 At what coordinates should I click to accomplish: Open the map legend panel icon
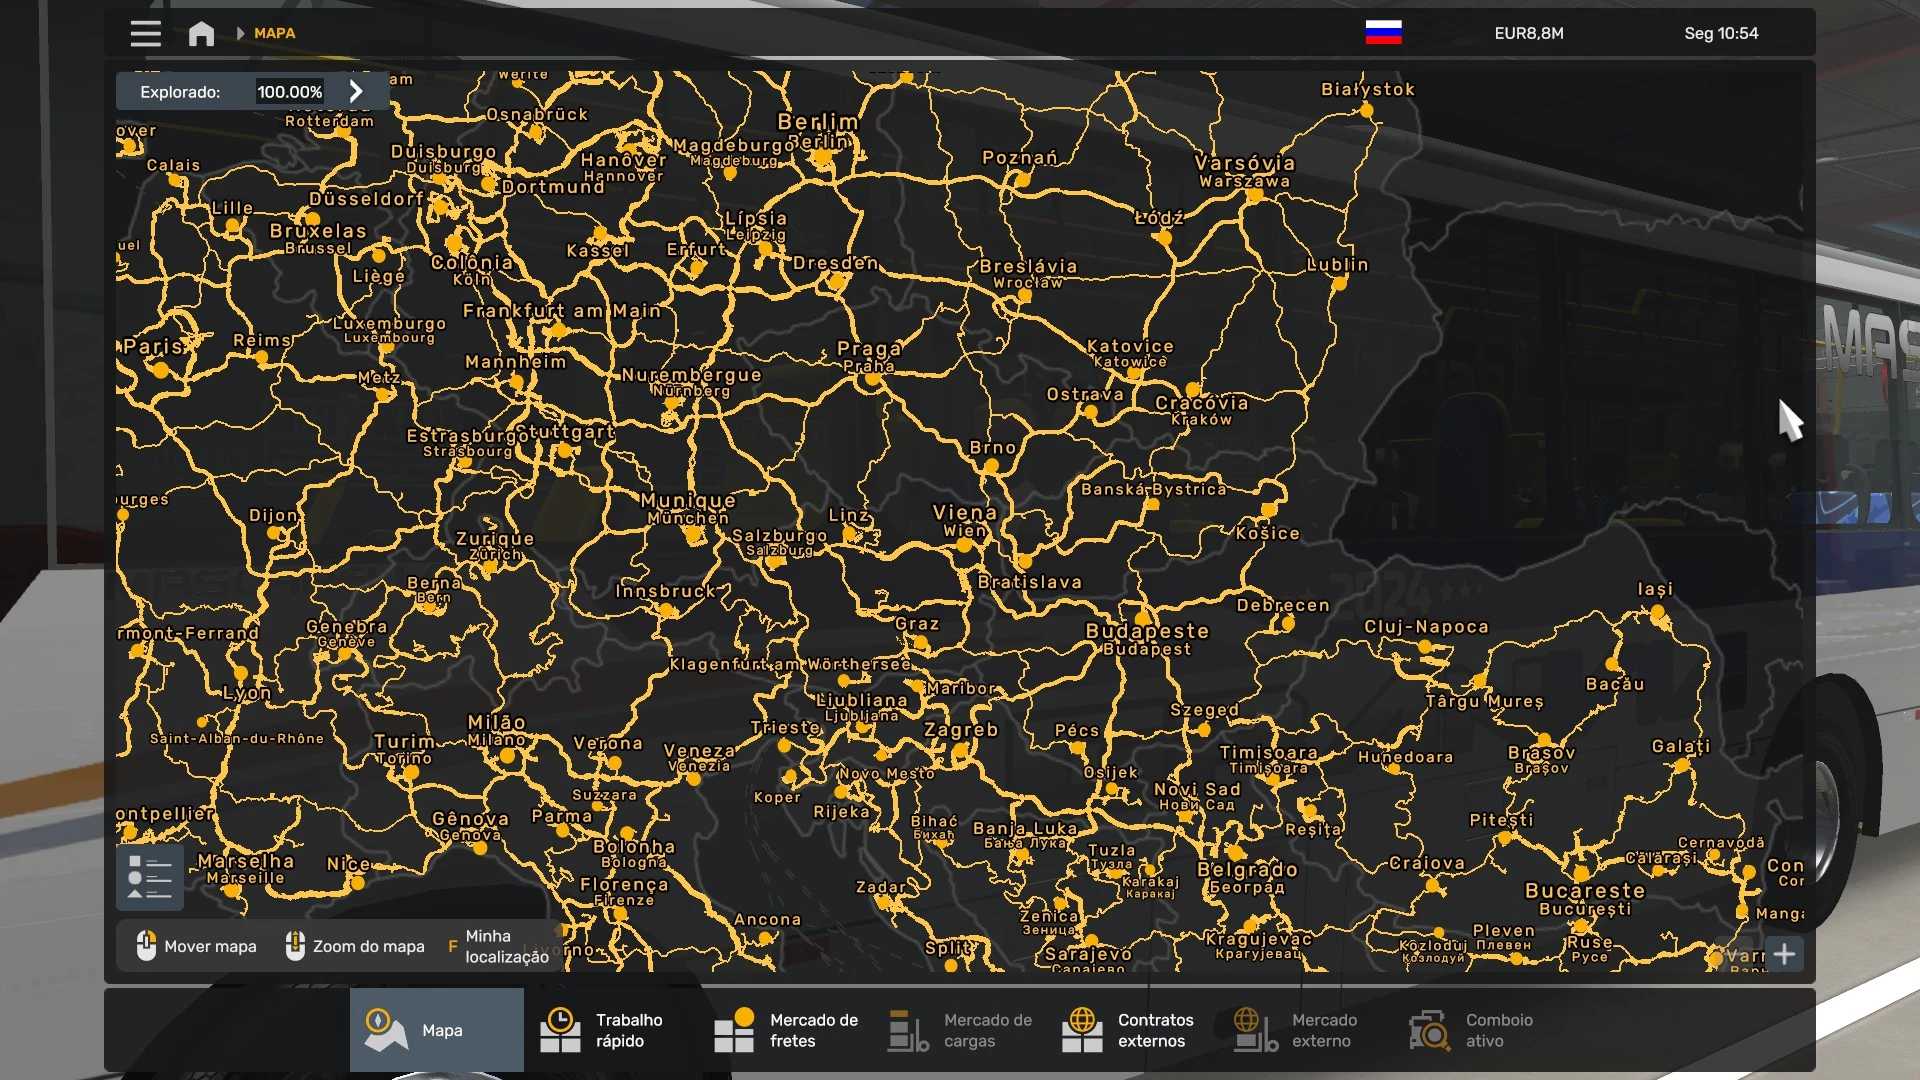point(150,877)
